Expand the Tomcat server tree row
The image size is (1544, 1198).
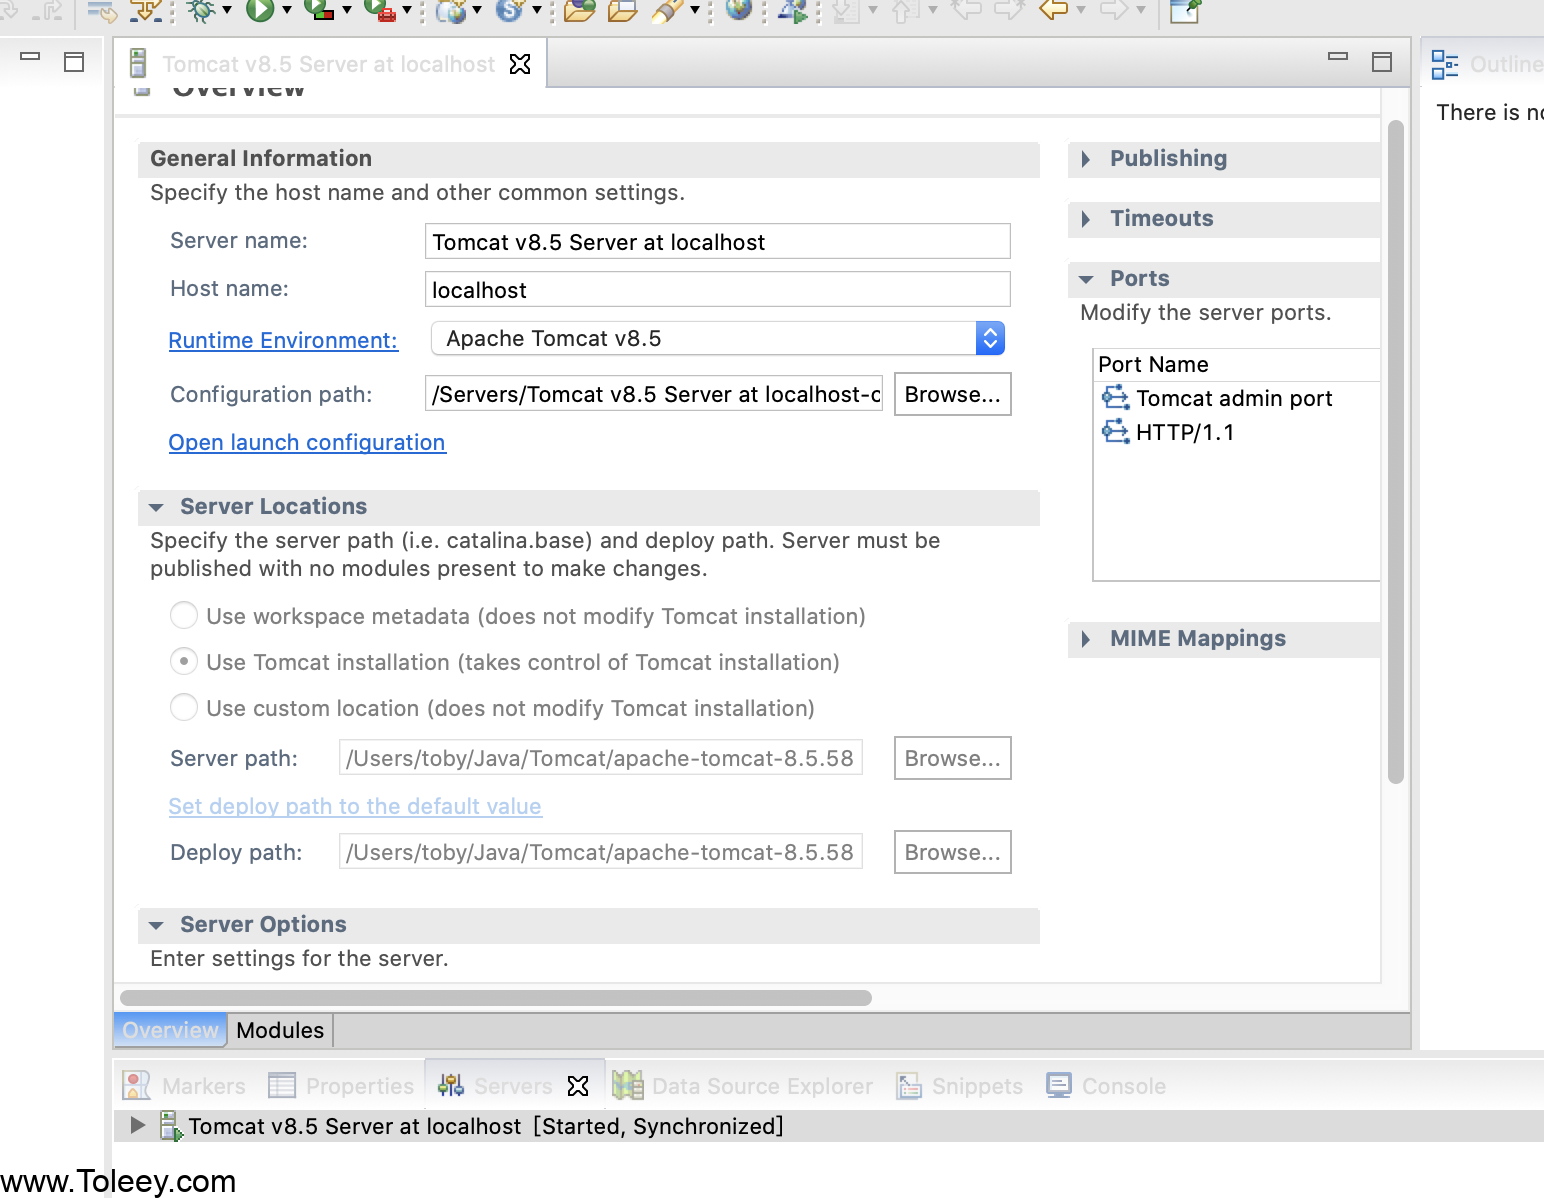pos(138,1125)
